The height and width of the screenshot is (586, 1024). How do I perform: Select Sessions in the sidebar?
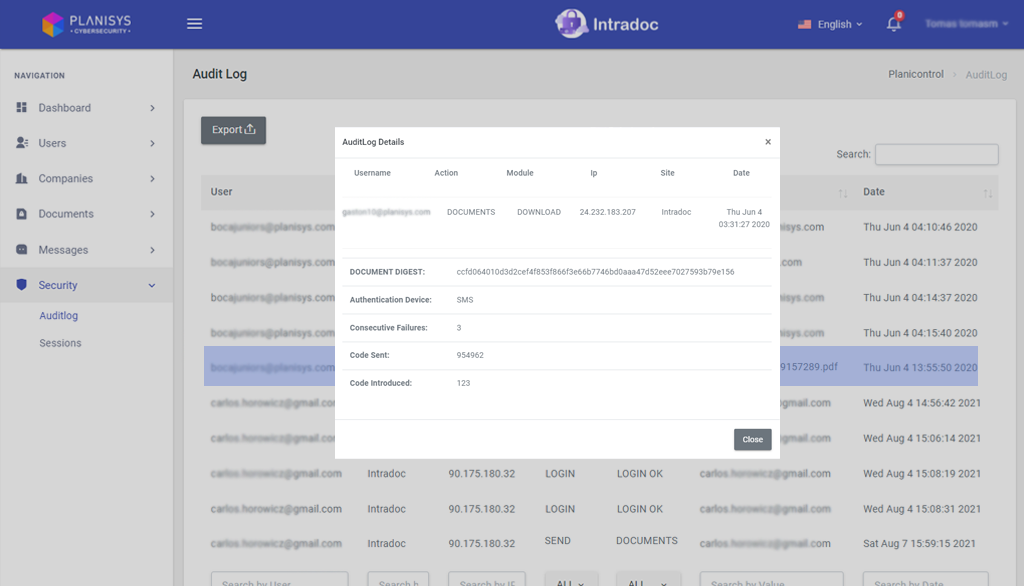coord(60,343)
